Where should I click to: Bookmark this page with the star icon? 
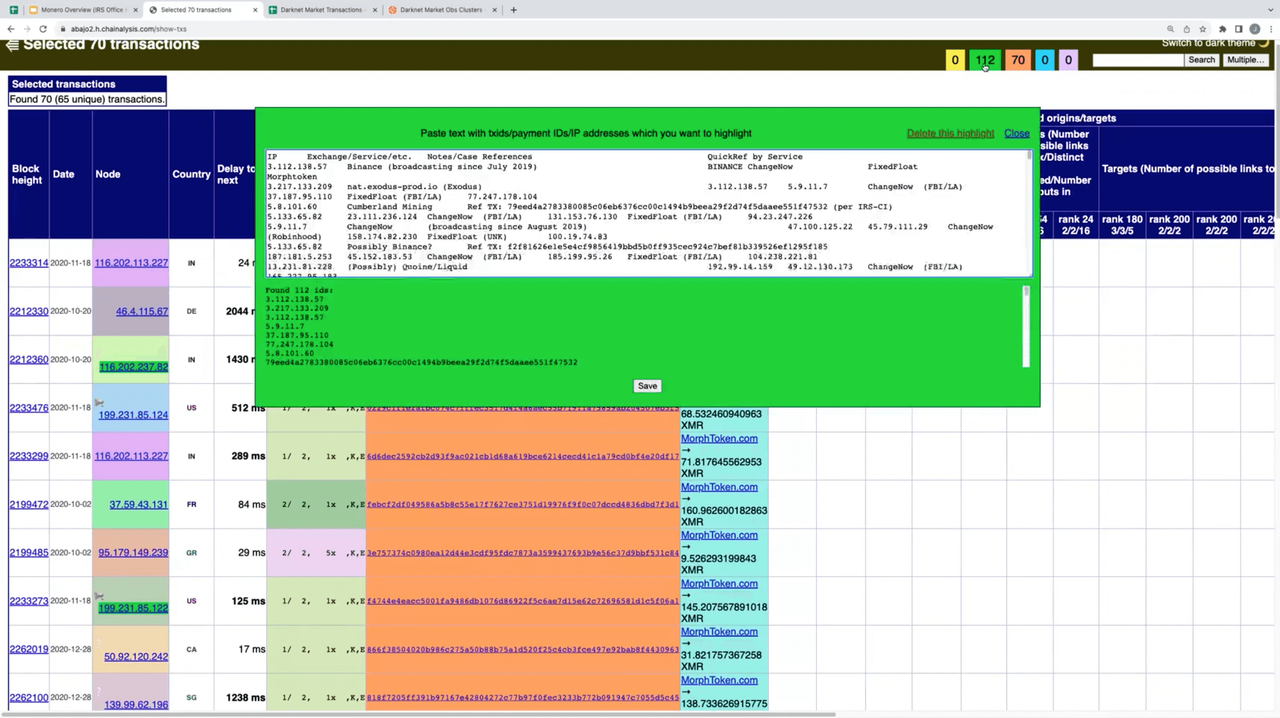tap(1204, 29)
